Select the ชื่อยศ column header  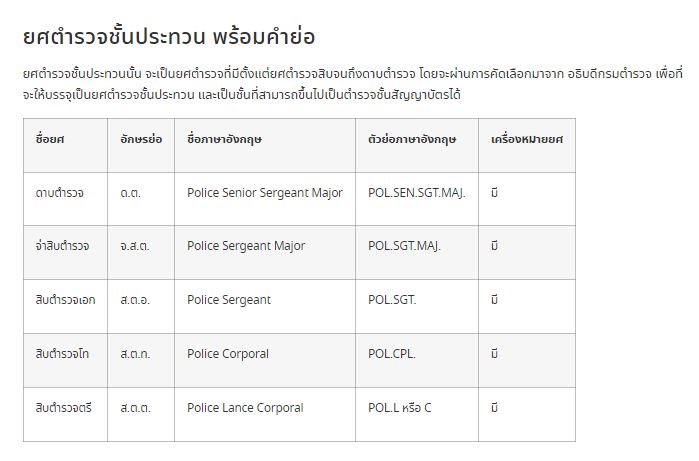[66, 145]
